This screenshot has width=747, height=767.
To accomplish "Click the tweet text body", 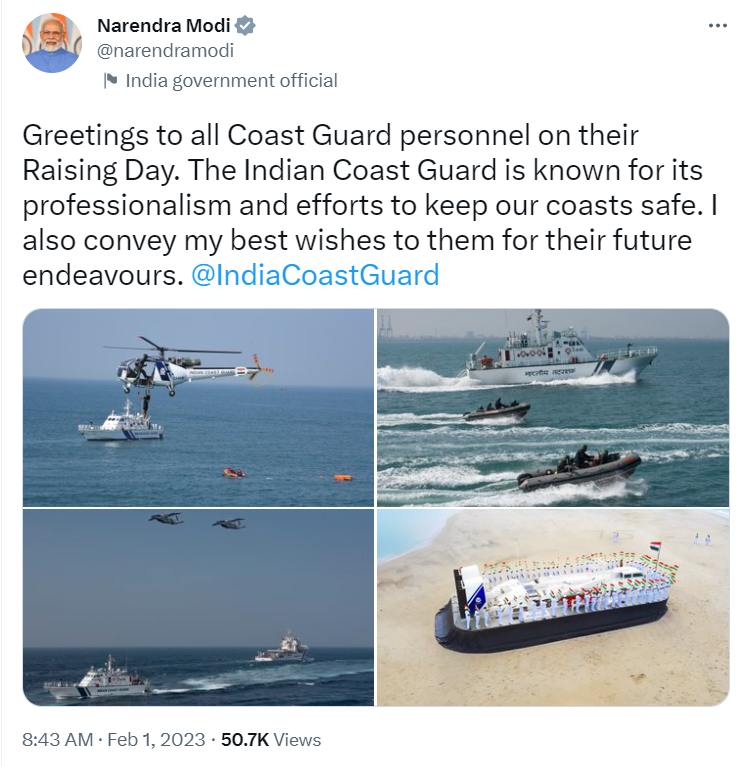I will (369, 205).
